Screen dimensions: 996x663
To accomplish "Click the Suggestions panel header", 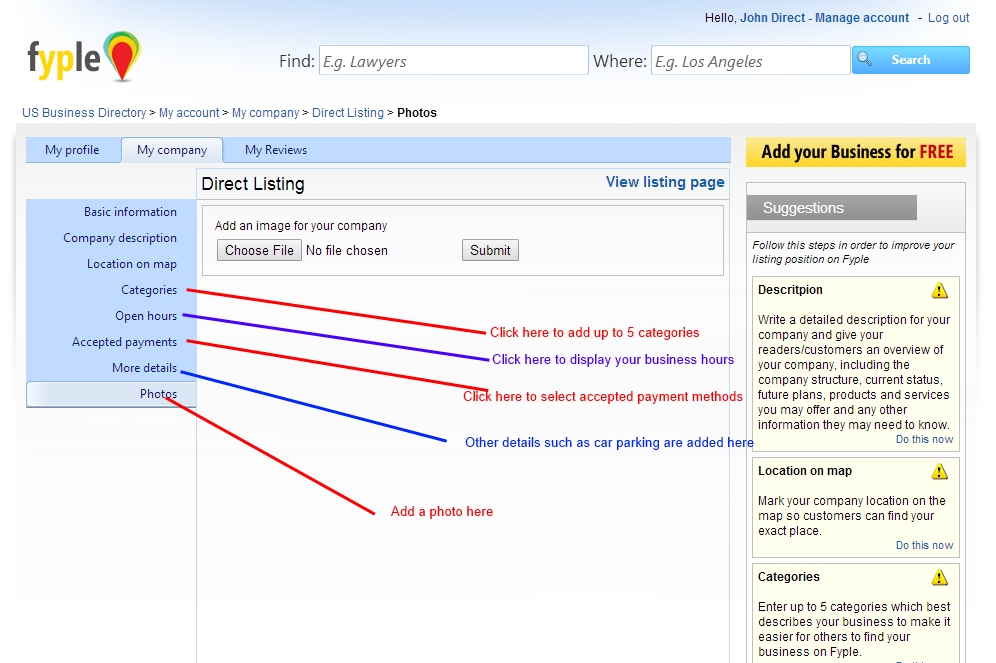I will tap(832, 208).
